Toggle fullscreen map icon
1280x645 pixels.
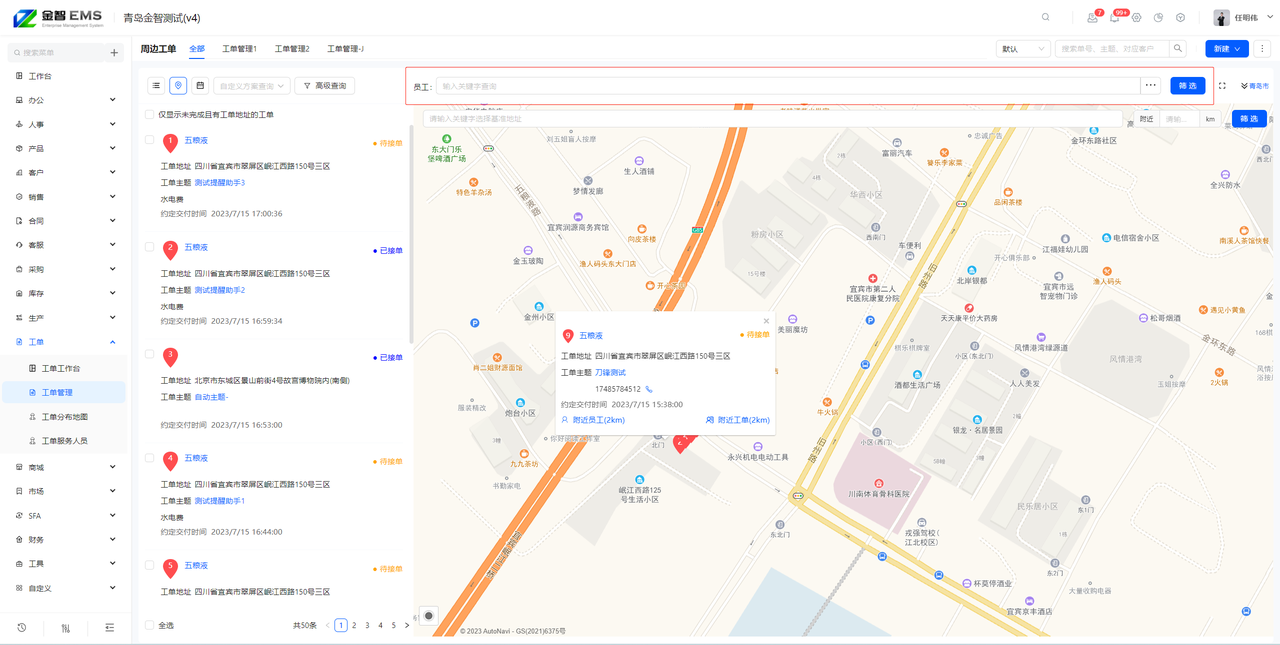click(x=1222, y=86)
